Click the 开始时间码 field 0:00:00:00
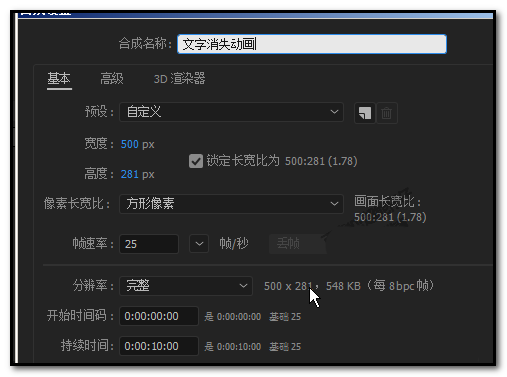 click(159, 316)
